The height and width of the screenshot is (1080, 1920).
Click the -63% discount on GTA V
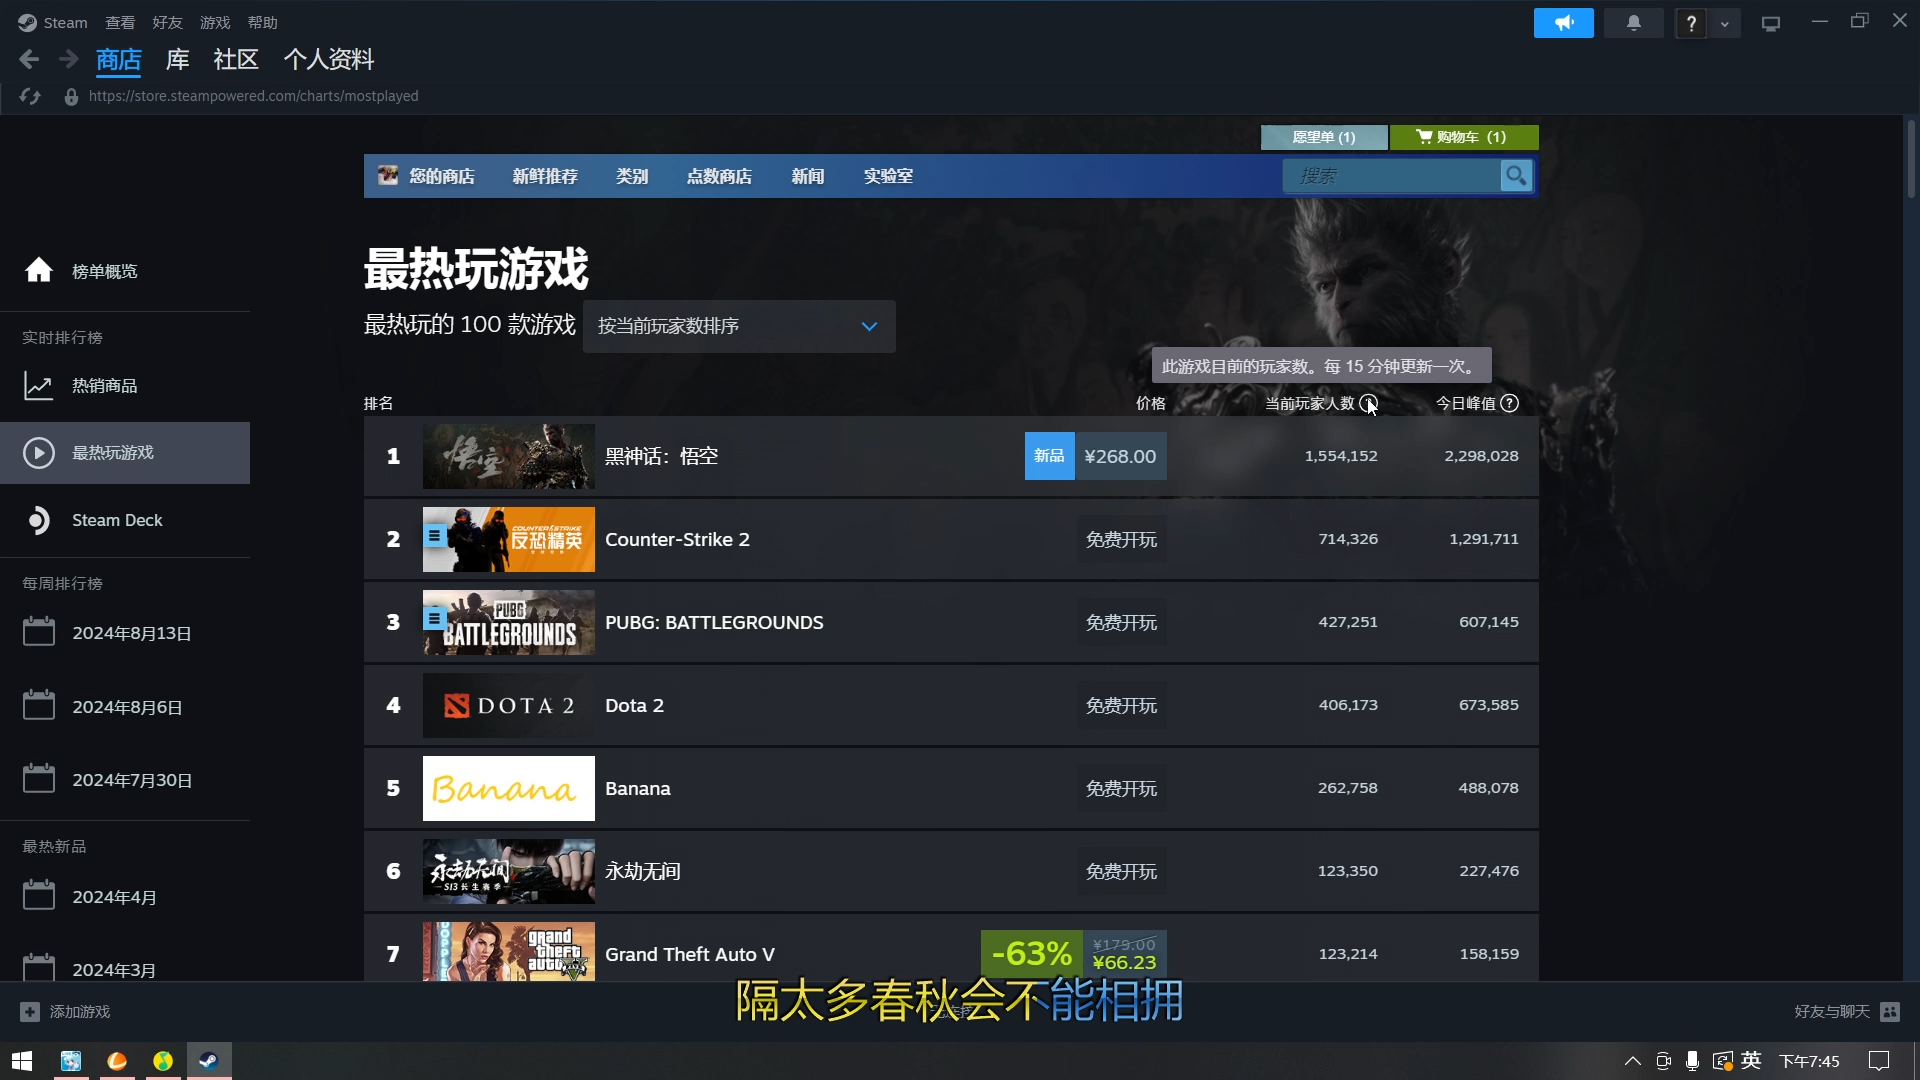(1032, 954)
